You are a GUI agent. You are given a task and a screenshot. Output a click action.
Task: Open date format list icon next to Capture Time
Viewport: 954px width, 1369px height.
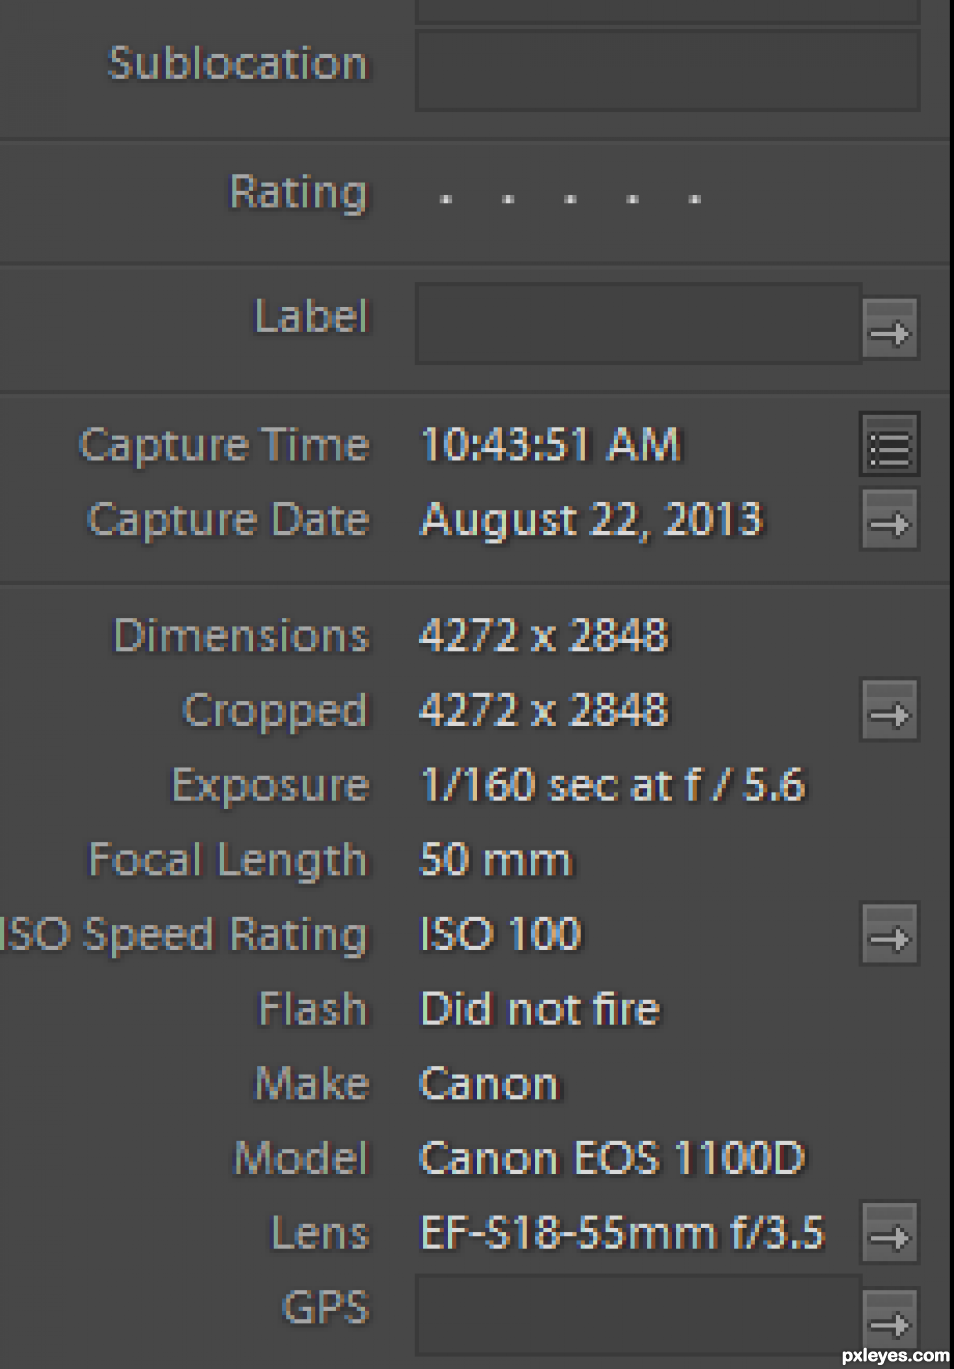889,445
